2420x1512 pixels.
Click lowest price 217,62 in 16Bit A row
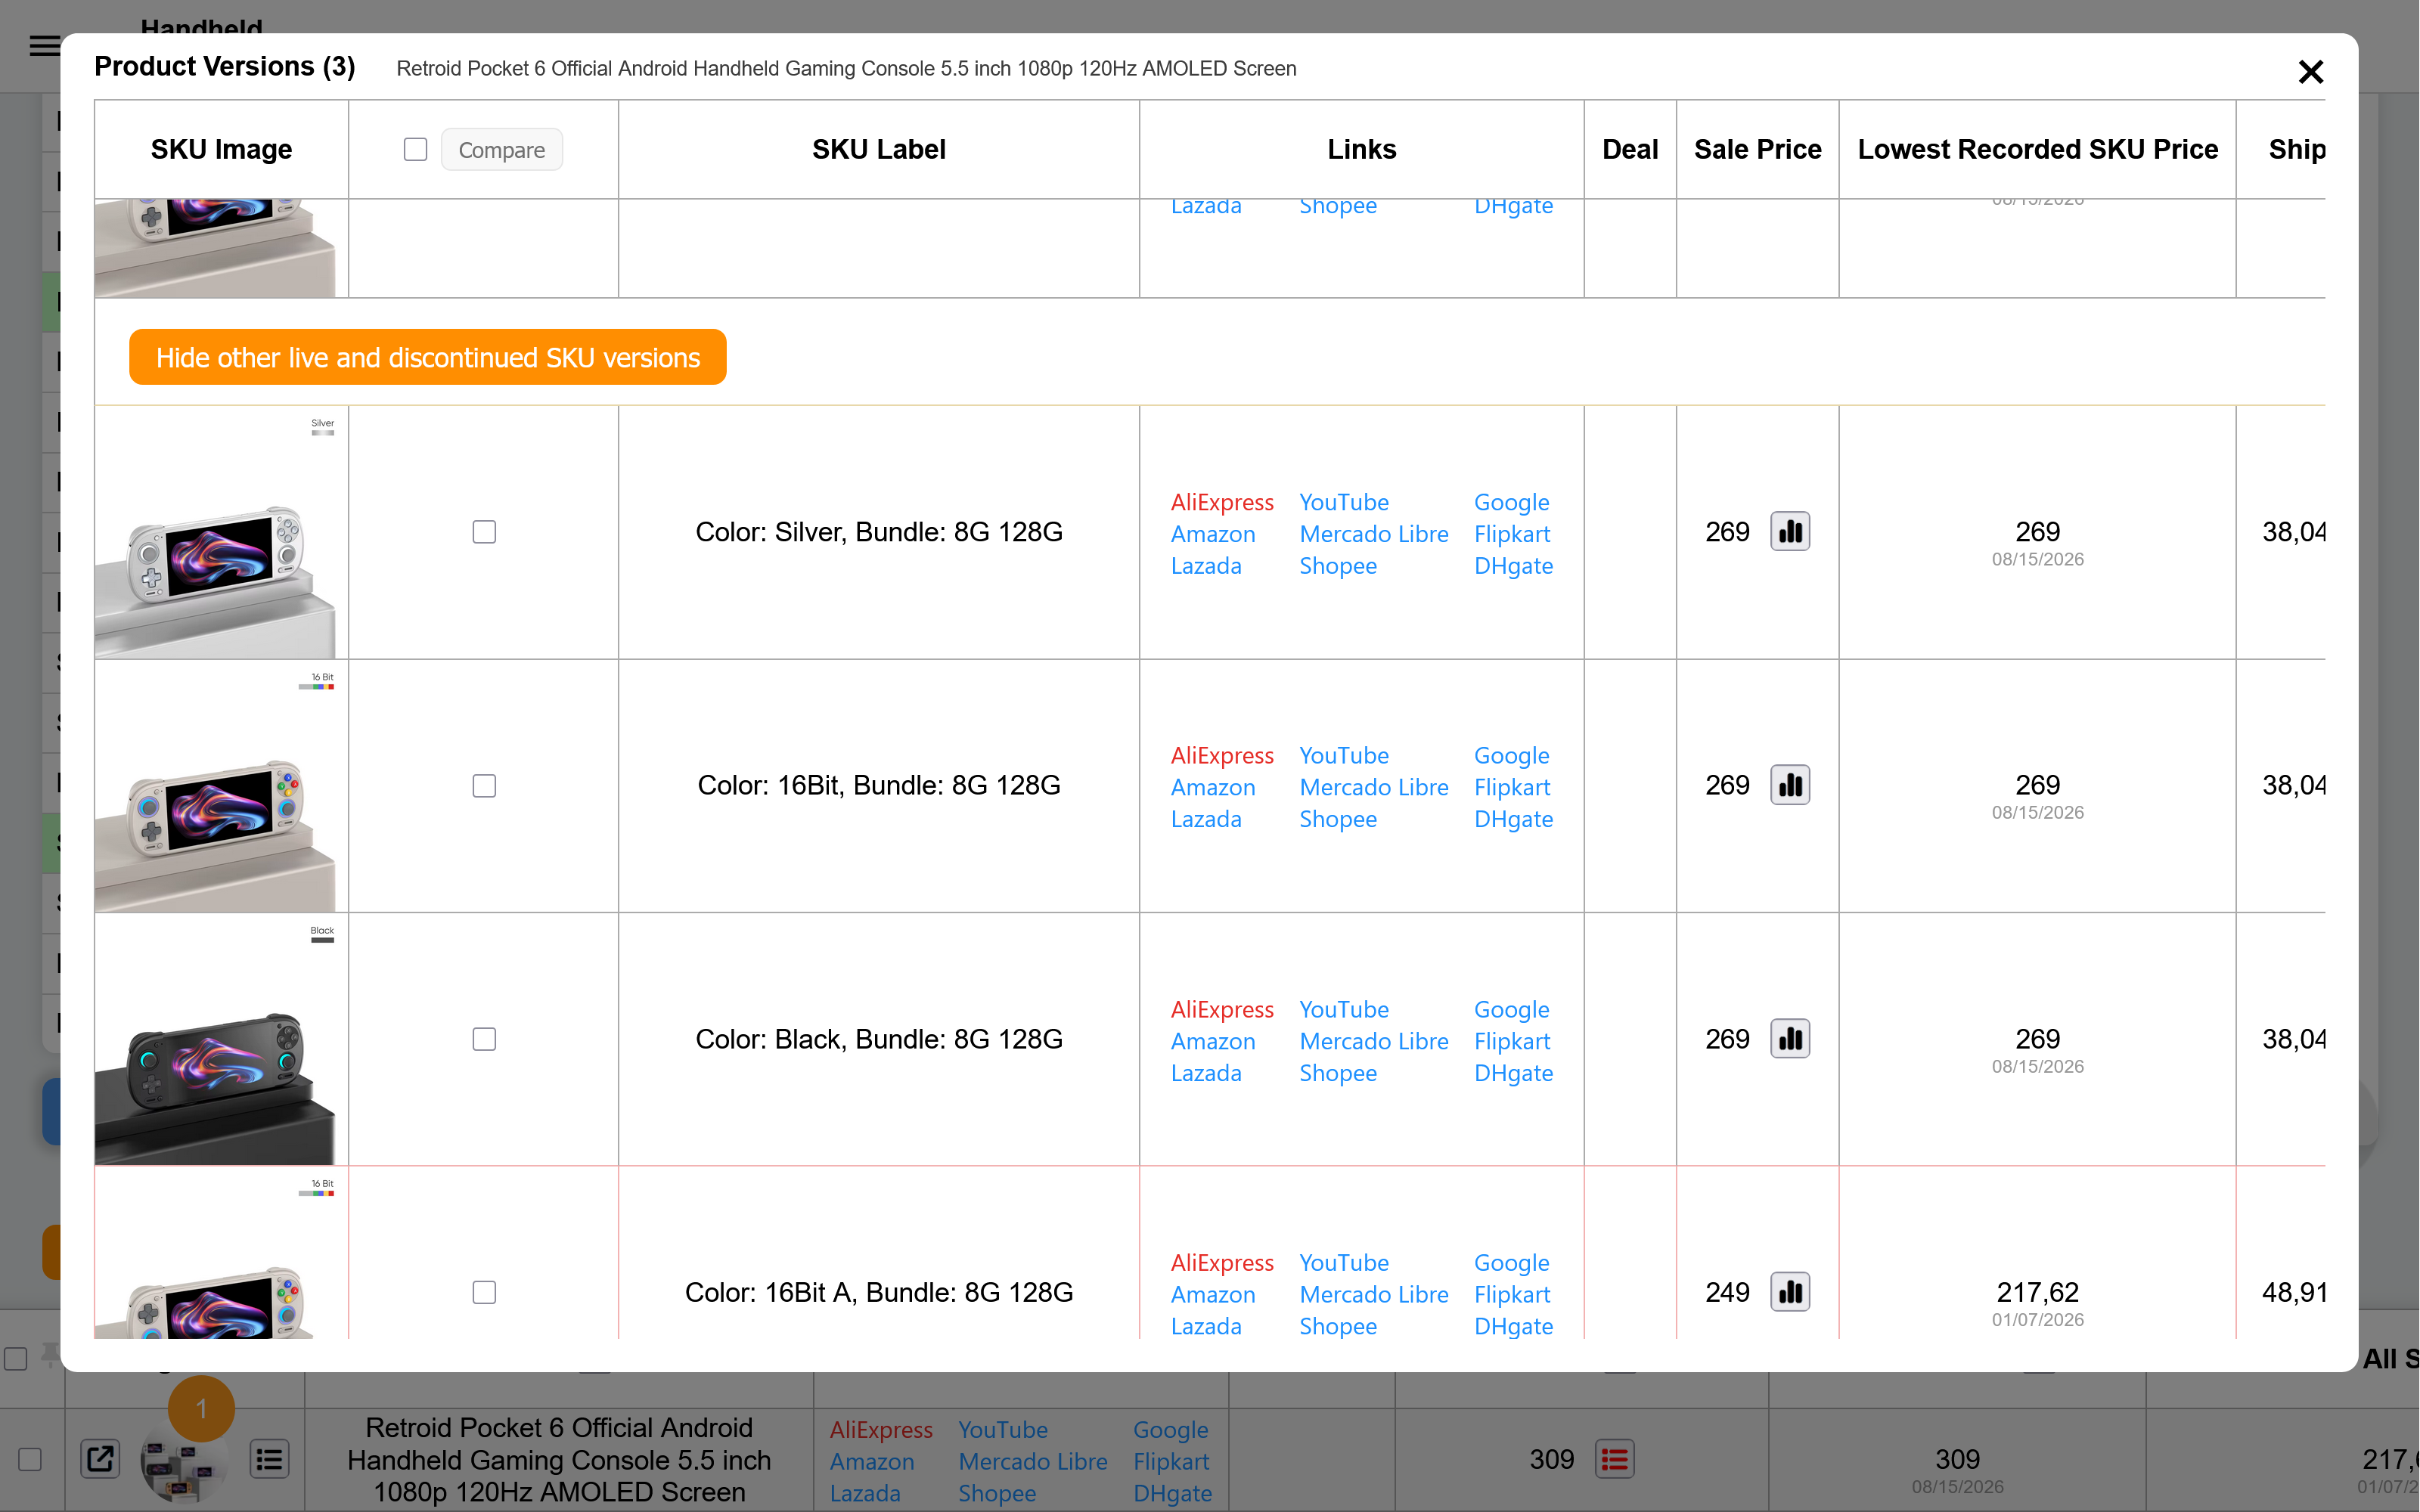(x=2037, y=1292)
